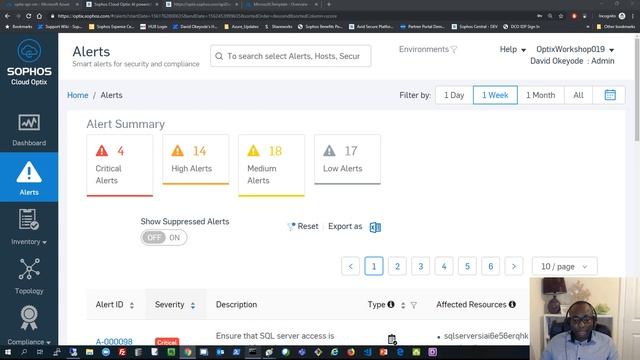Open the Inventory sidebar section
The height and width of the screenshot is (360, 640).
(x=29, y=227)
